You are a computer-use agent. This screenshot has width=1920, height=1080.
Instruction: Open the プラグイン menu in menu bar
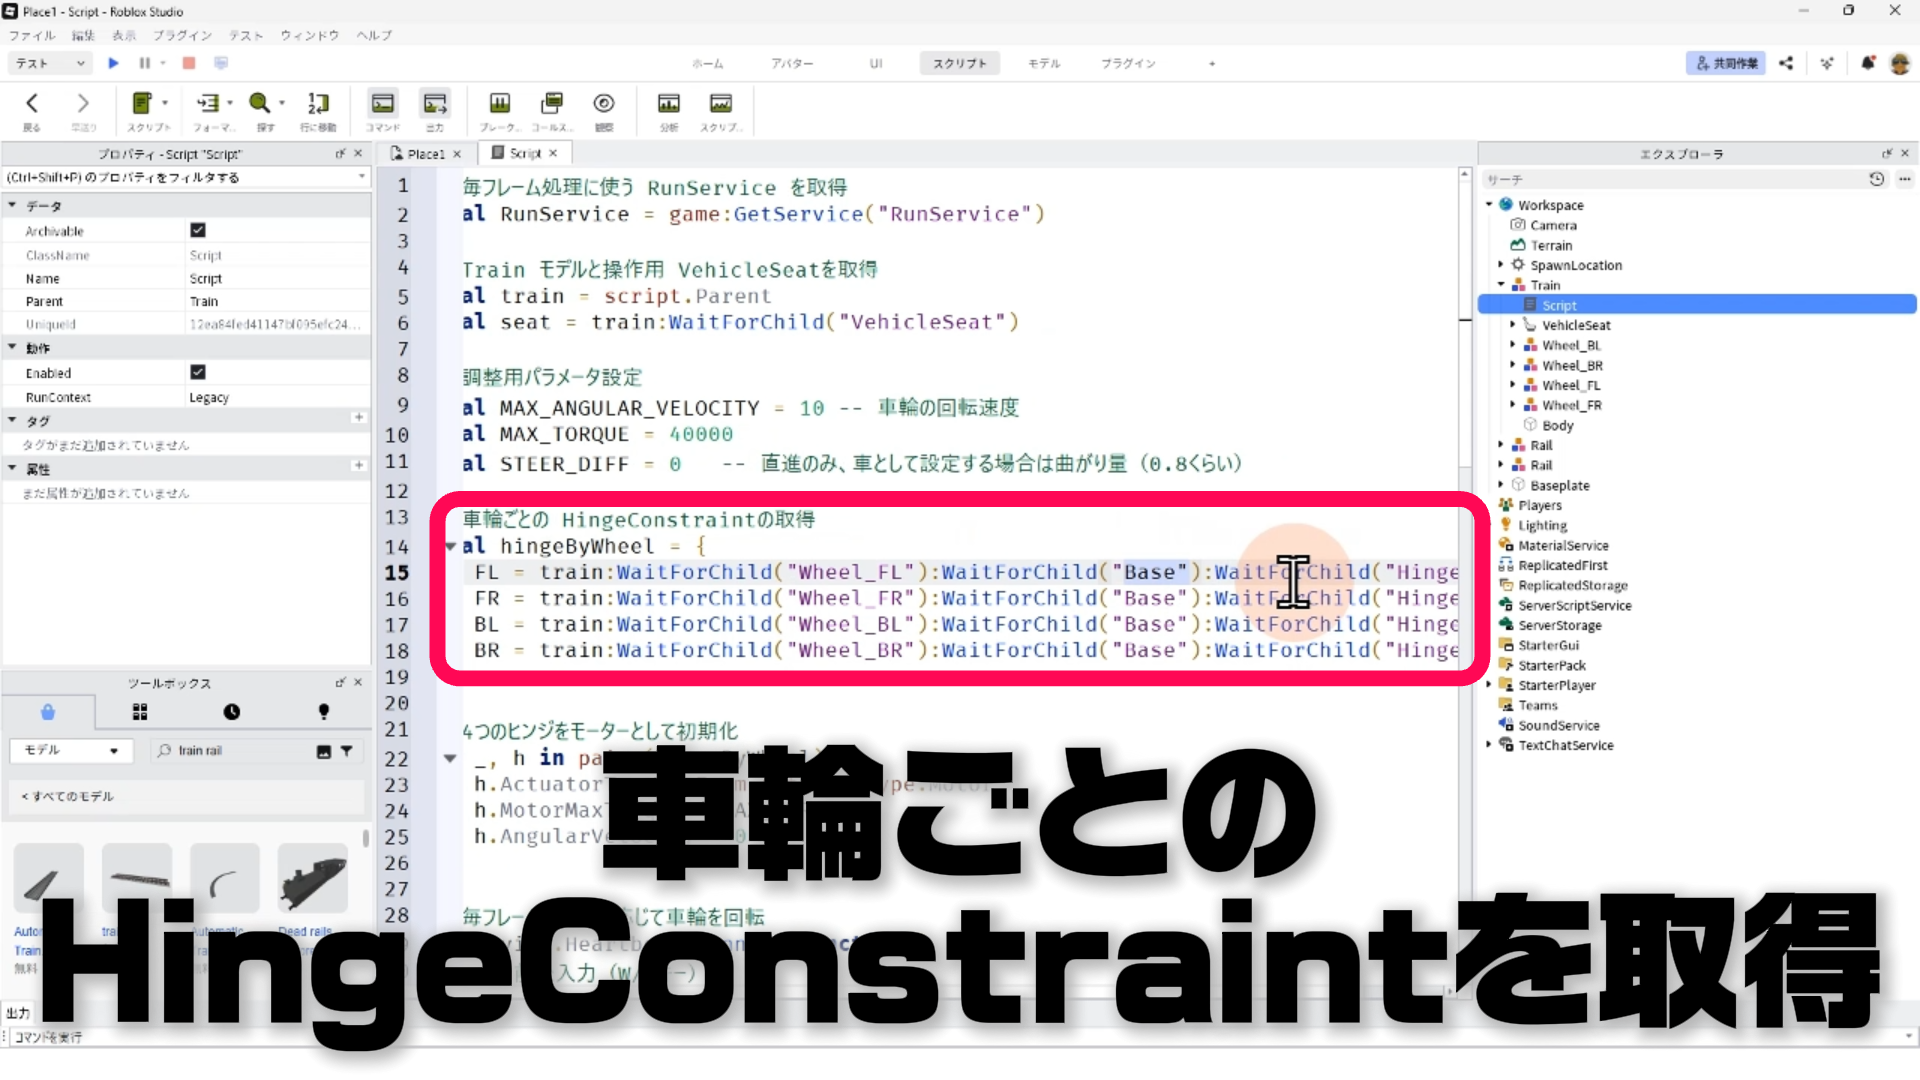pos(182,35)
